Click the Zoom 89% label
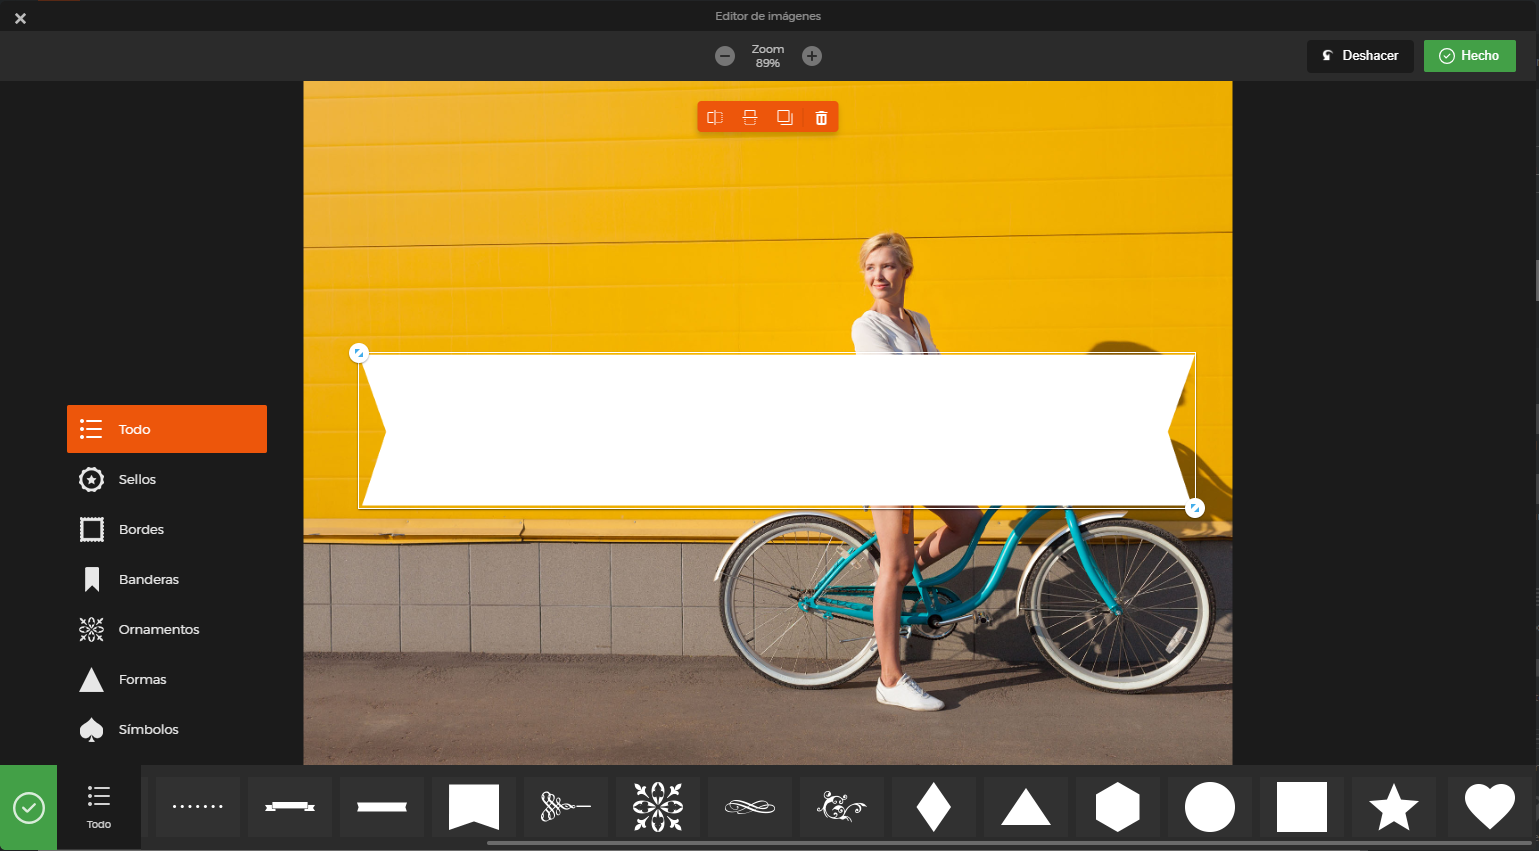 click(768, 56)
